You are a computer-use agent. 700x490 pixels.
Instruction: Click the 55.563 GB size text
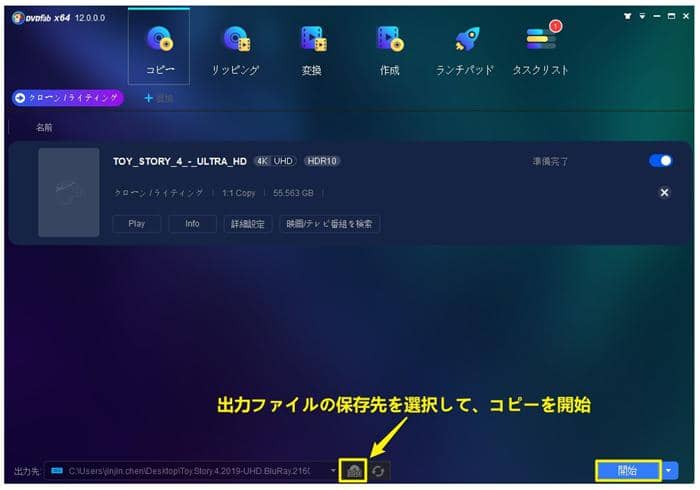pyautogui.click(x=293, y=193)
